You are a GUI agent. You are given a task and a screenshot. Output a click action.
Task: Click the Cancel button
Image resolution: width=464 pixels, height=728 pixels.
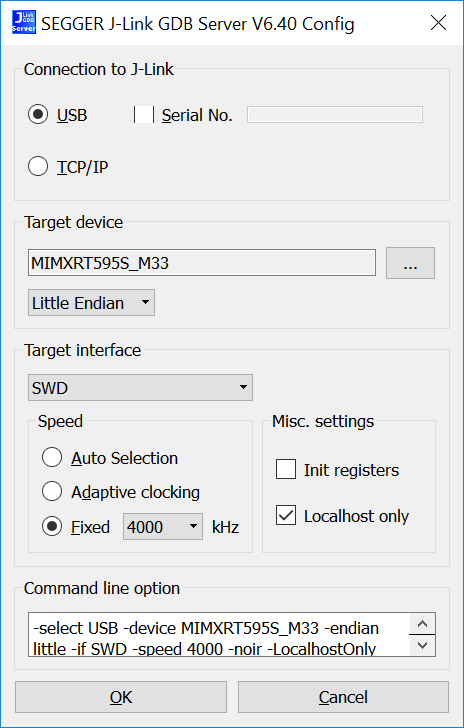(x=343, y=697)
